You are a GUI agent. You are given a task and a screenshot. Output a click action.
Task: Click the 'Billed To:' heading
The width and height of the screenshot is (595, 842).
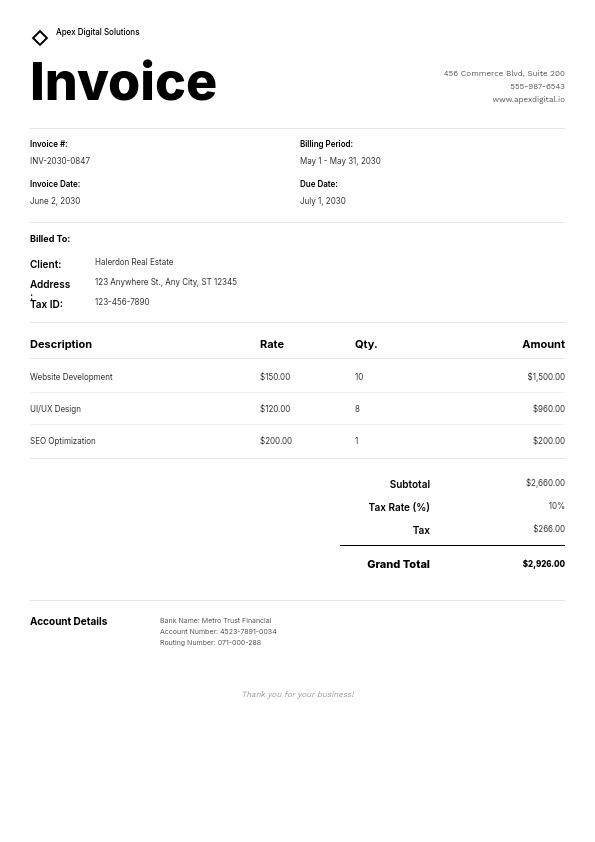50,239
